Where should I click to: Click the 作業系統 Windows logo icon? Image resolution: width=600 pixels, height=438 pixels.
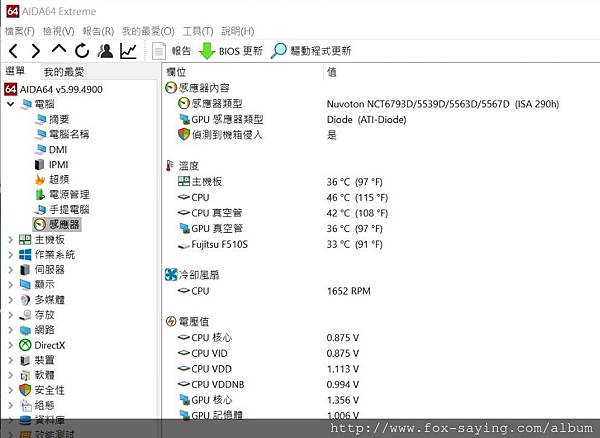(25, 255)
